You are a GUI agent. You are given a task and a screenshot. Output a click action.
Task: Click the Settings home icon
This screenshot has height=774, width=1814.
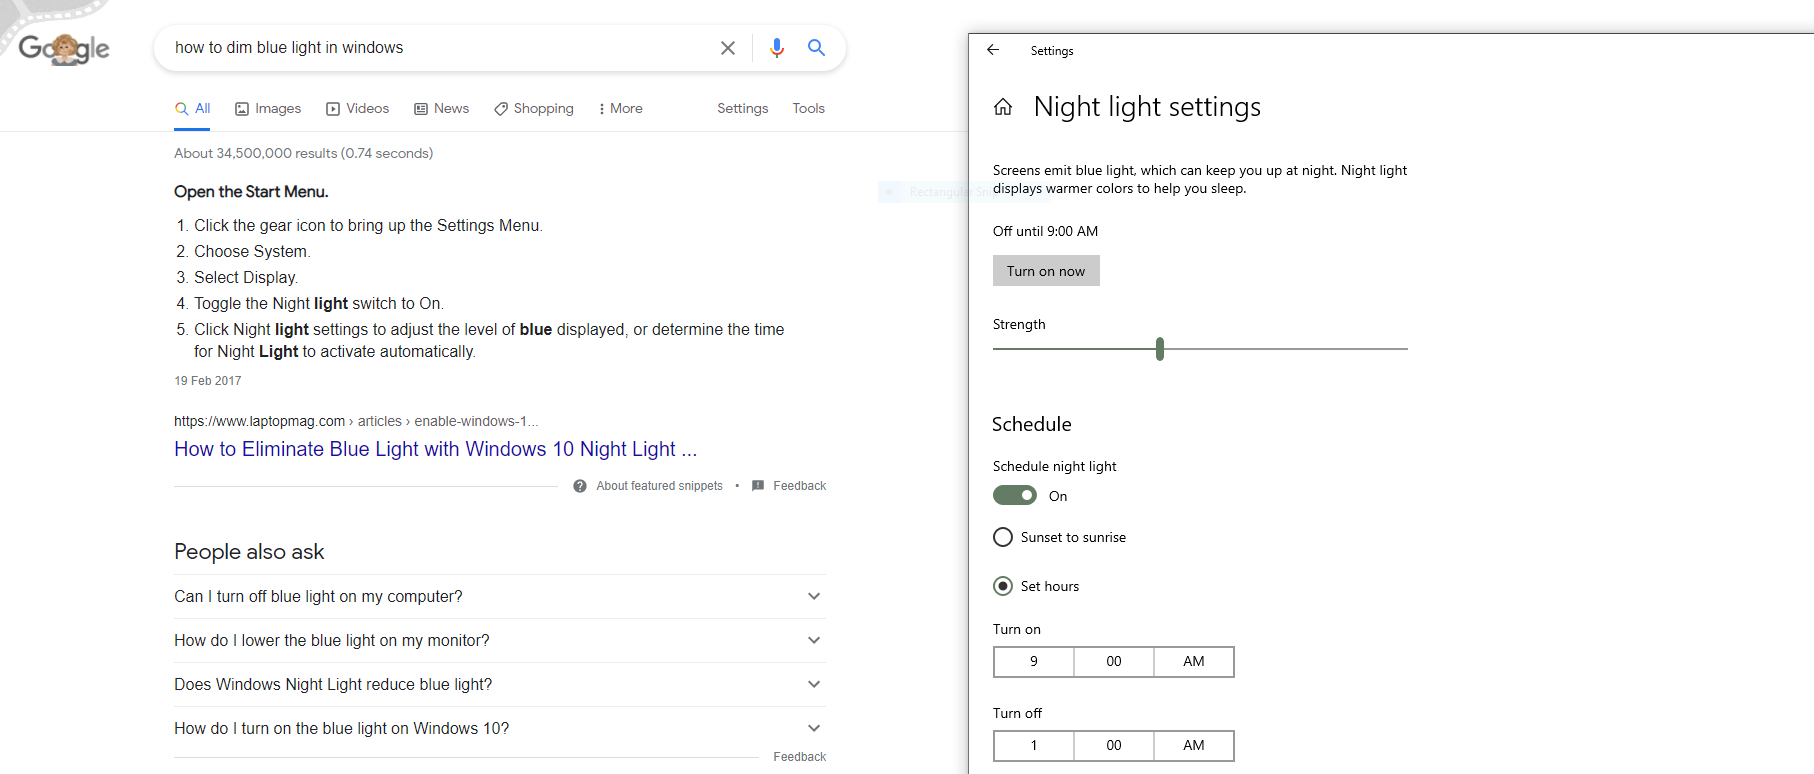1003,107
